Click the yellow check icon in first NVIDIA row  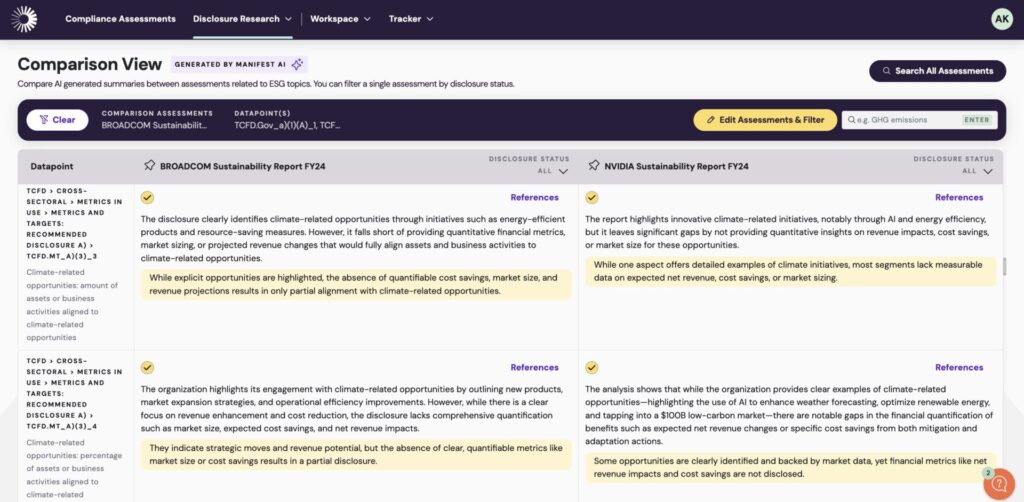pyautogui.click(x=592, y=198)
